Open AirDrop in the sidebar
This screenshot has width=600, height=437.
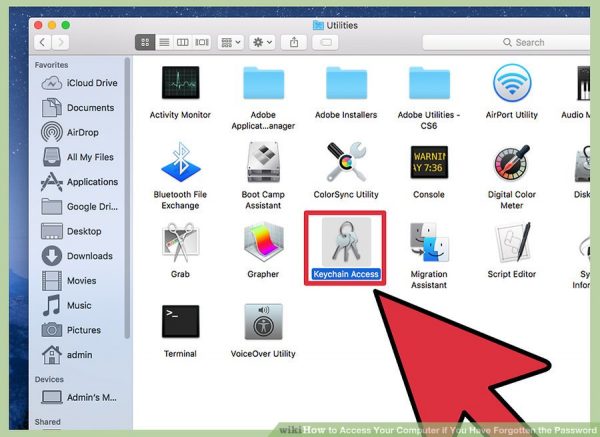pyautogui.click(x=70, y=132)
